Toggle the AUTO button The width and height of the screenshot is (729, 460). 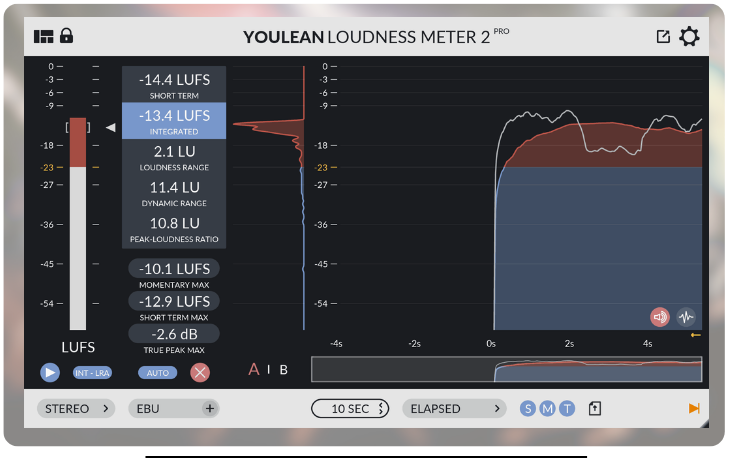(158, 373)
